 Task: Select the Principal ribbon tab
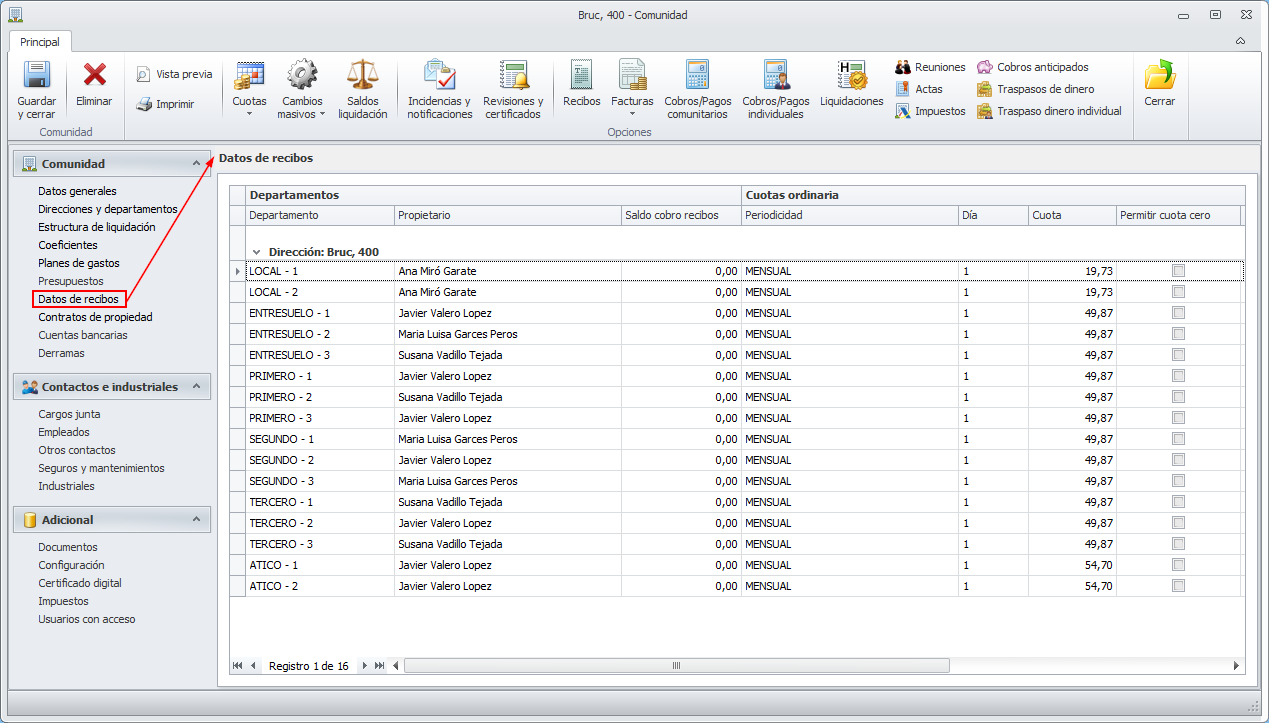(40, 42)
